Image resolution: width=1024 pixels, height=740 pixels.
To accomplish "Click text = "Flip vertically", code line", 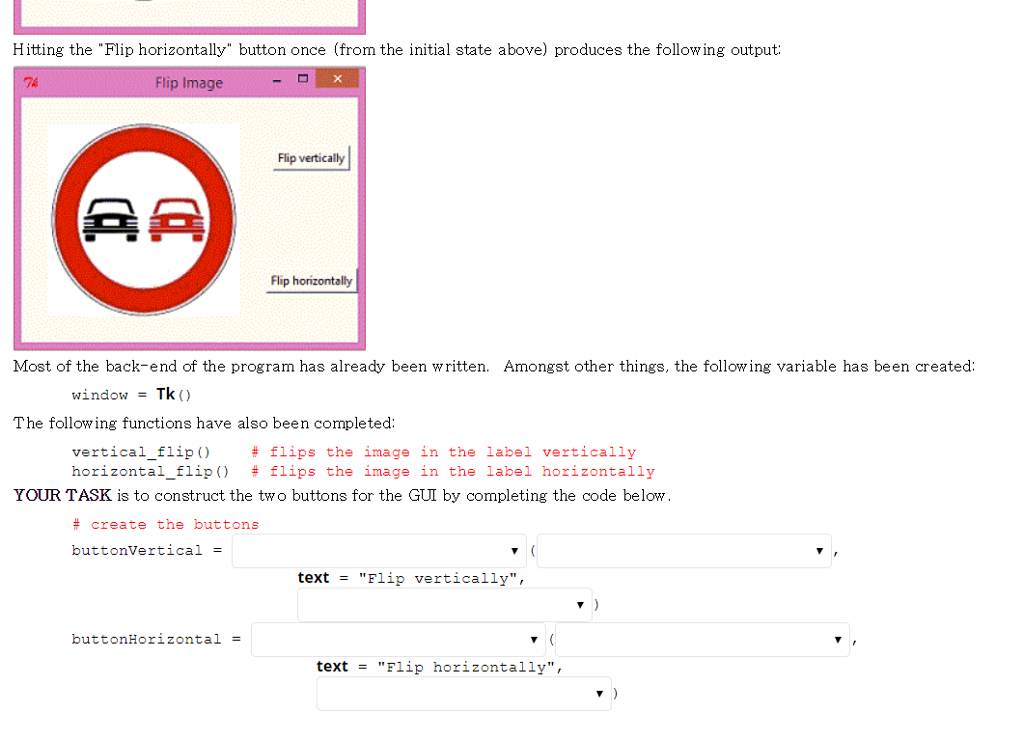I will 411,578.
